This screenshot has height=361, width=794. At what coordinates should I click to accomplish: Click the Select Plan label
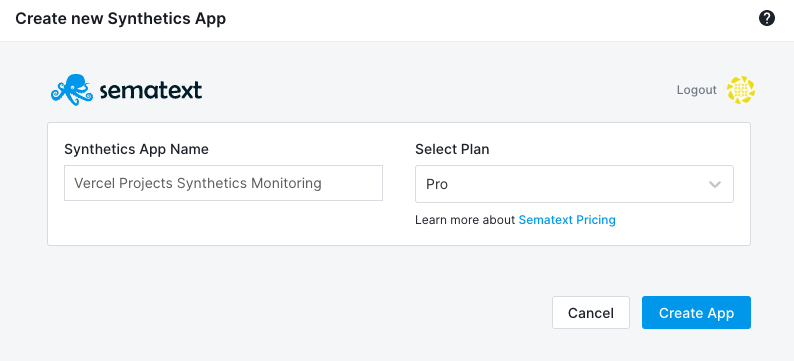click(452, 149)
